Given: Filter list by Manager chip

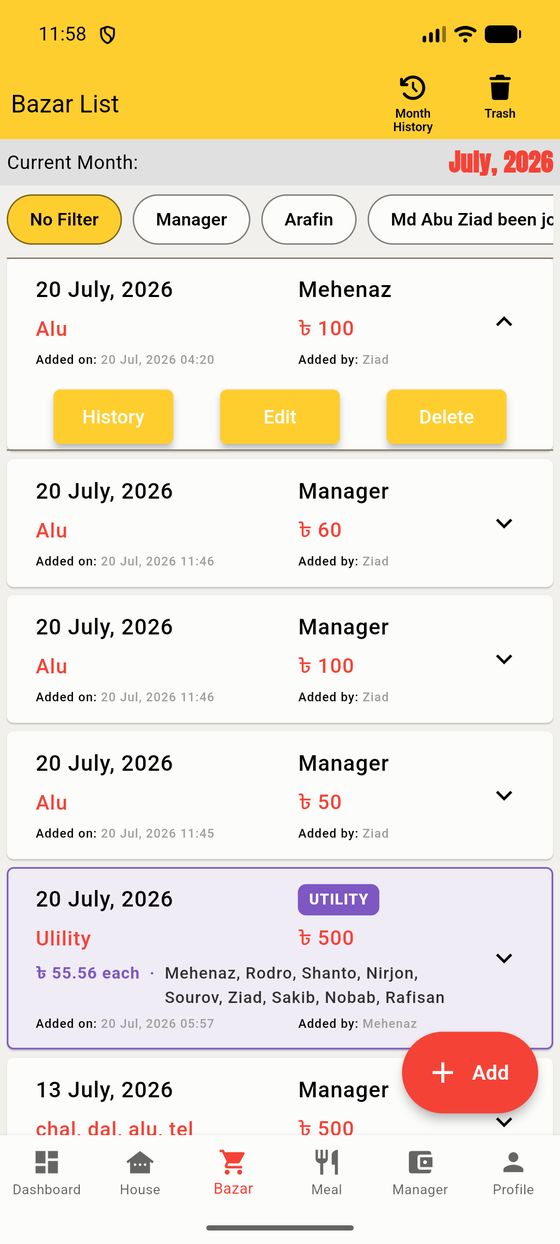Looking at the screenshot, I should (191, 219).
